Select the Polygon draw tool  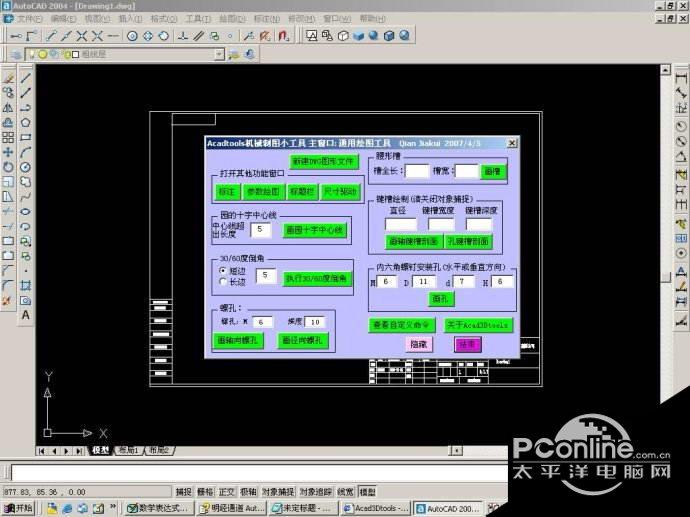[x=26, y=122]
